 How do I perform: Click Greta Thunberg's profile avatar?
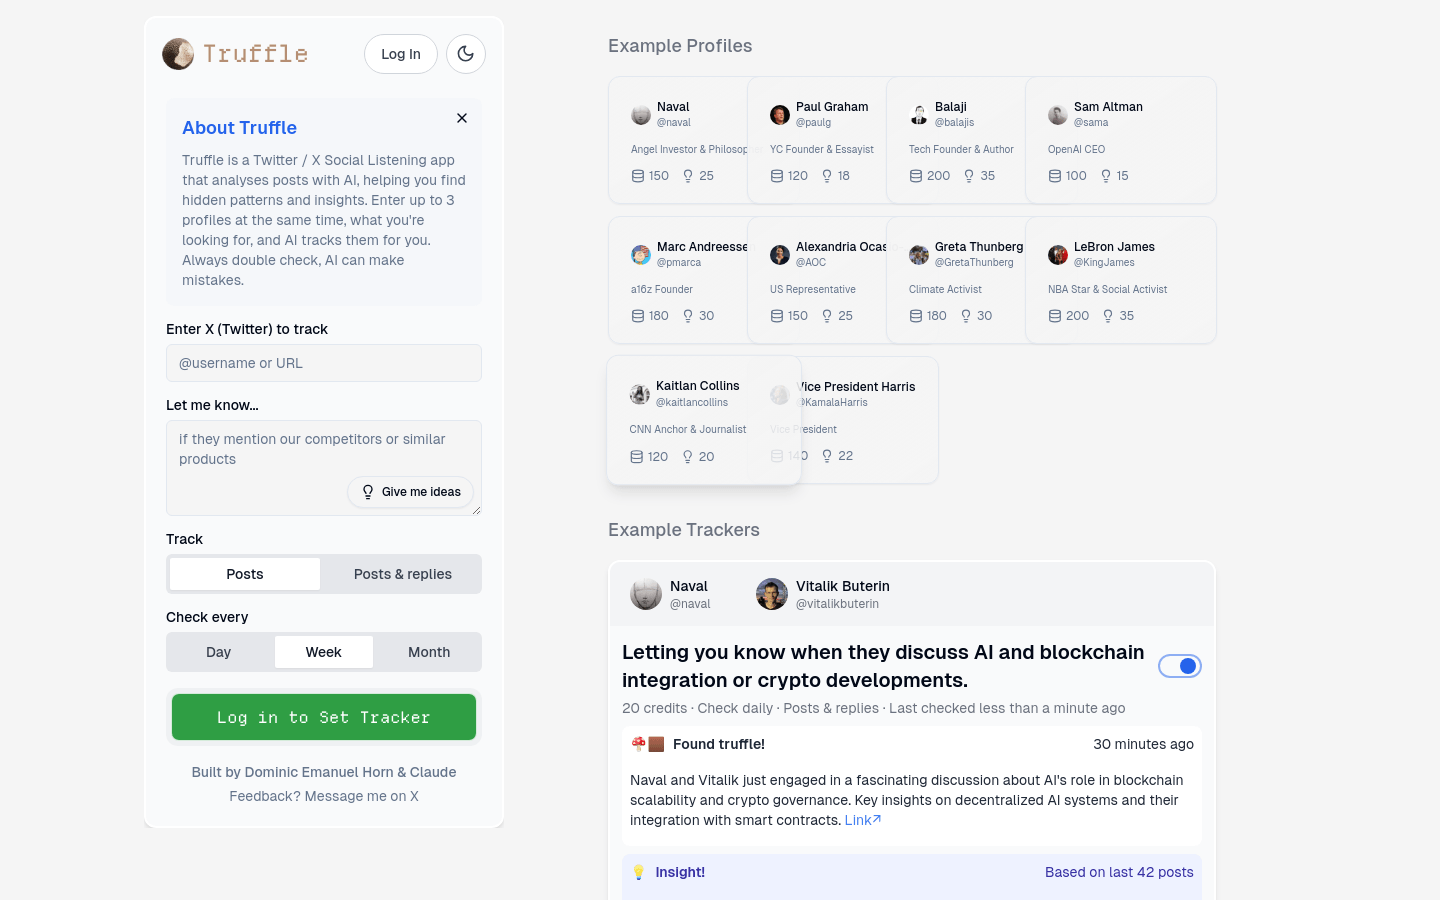tap(919, 255)
